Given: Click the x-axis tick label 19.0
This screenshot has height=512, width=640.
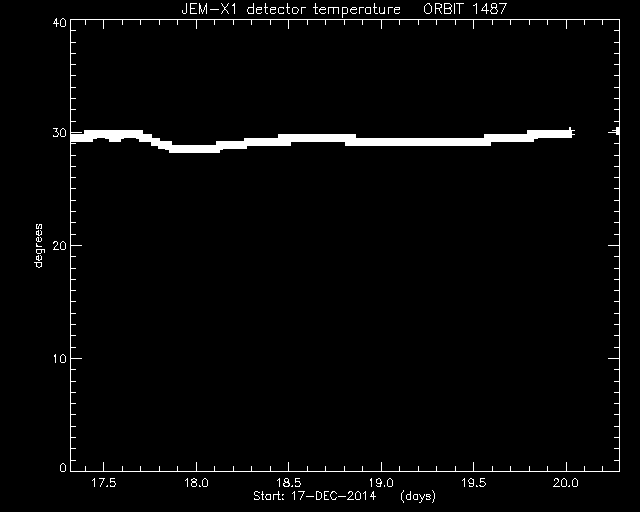Looking at the screenshot, I should 381,483.
